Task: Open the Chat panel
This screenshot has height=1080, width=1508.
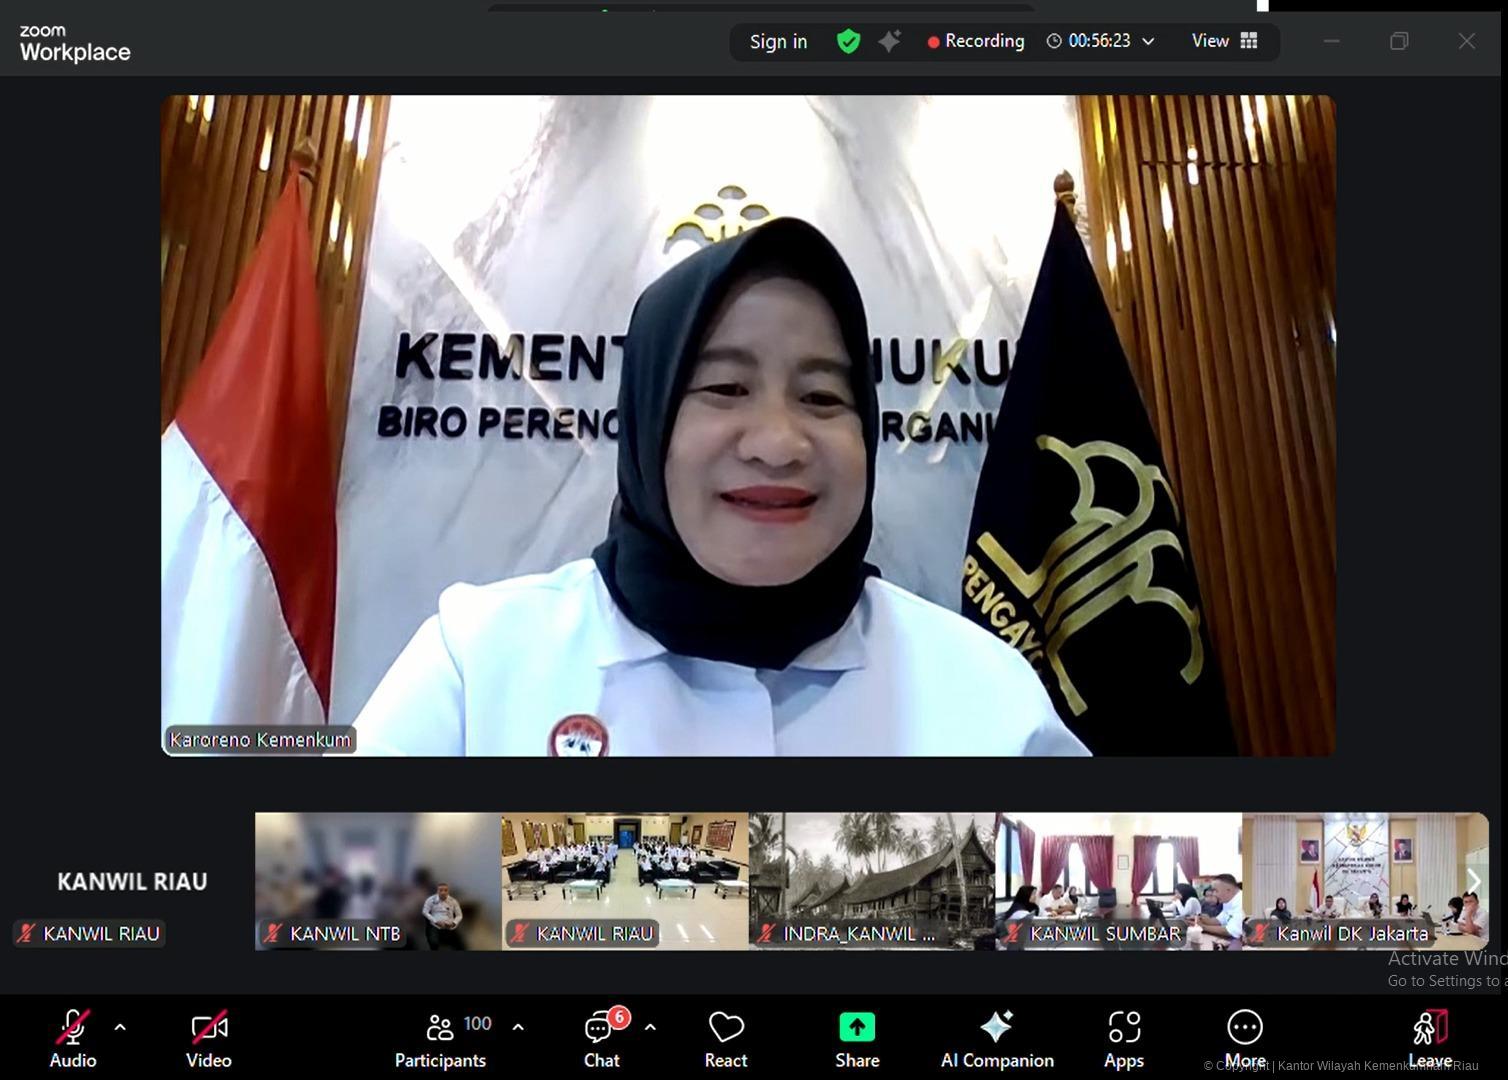Action: click(x=602, y=1040)
